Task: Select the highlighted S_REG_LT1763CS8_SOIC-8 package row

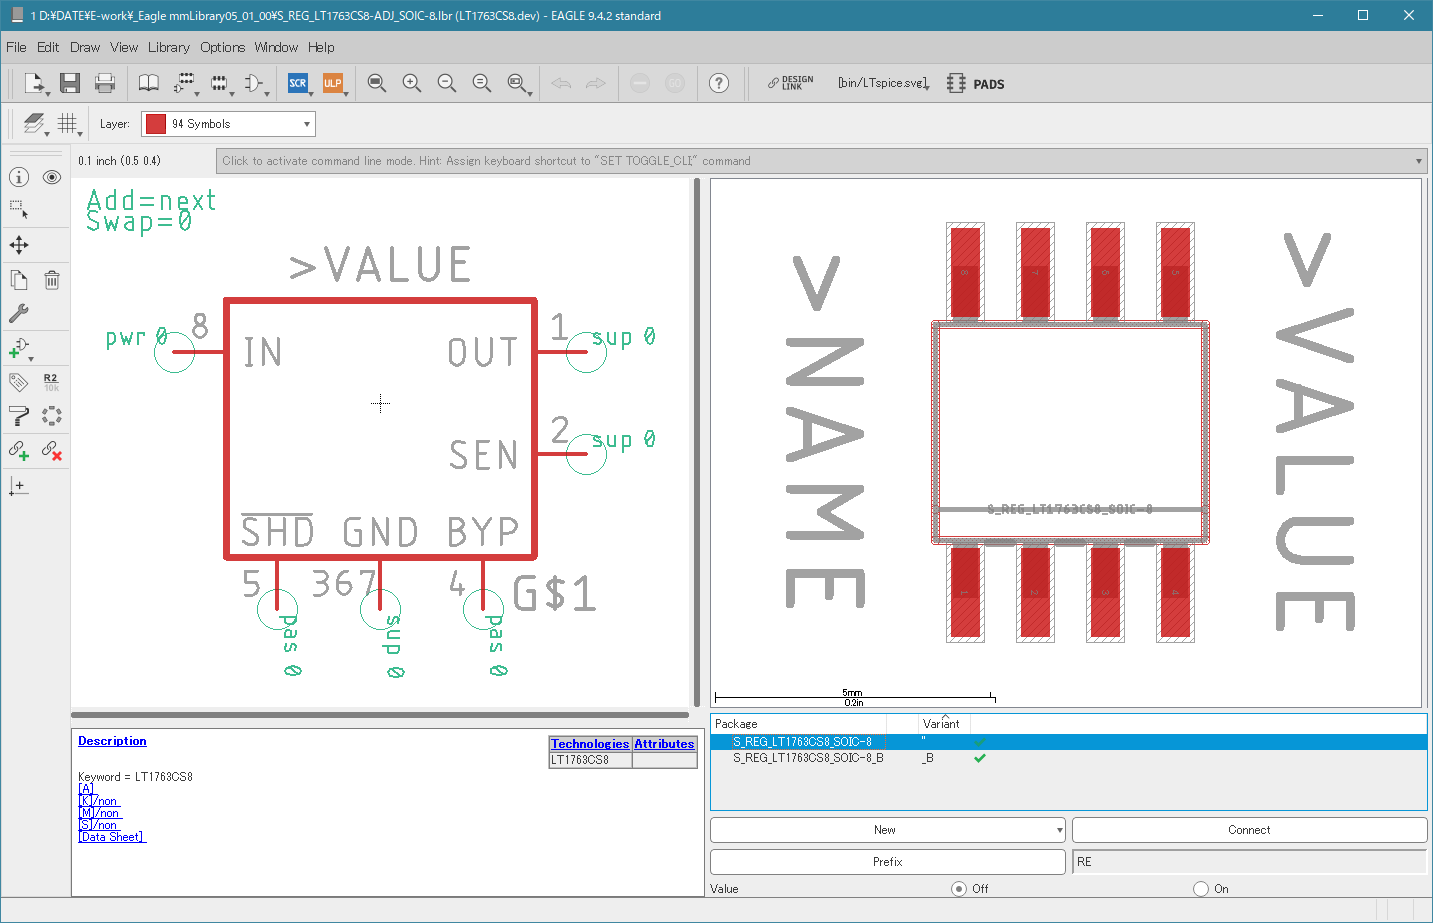Action: tap(1068, 742)
